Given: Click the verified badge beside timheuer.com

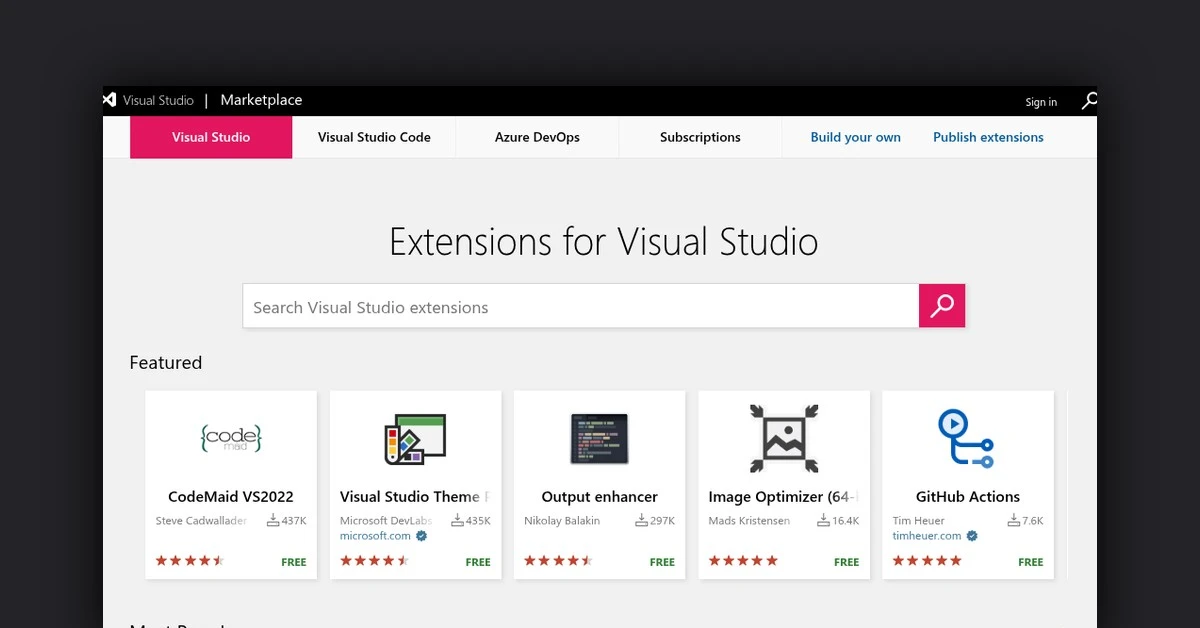Looking at the screenshot, I should coord(969,535).
